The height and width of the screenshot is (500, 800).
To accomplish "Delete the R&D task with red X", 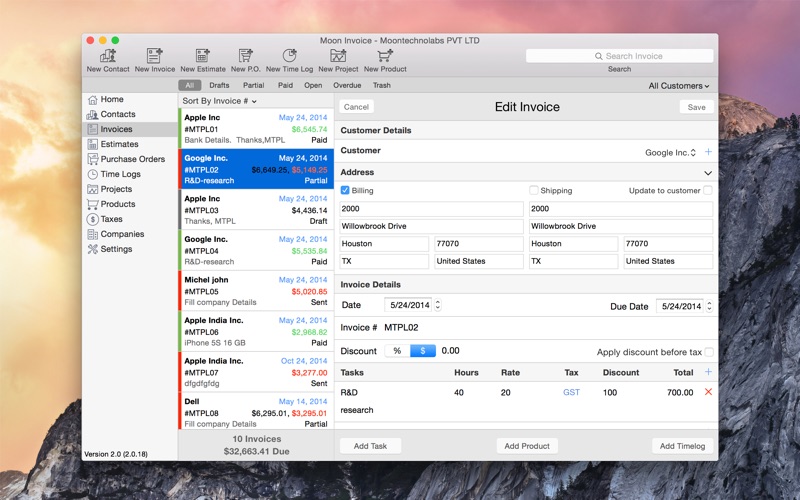I will point(708,392).
